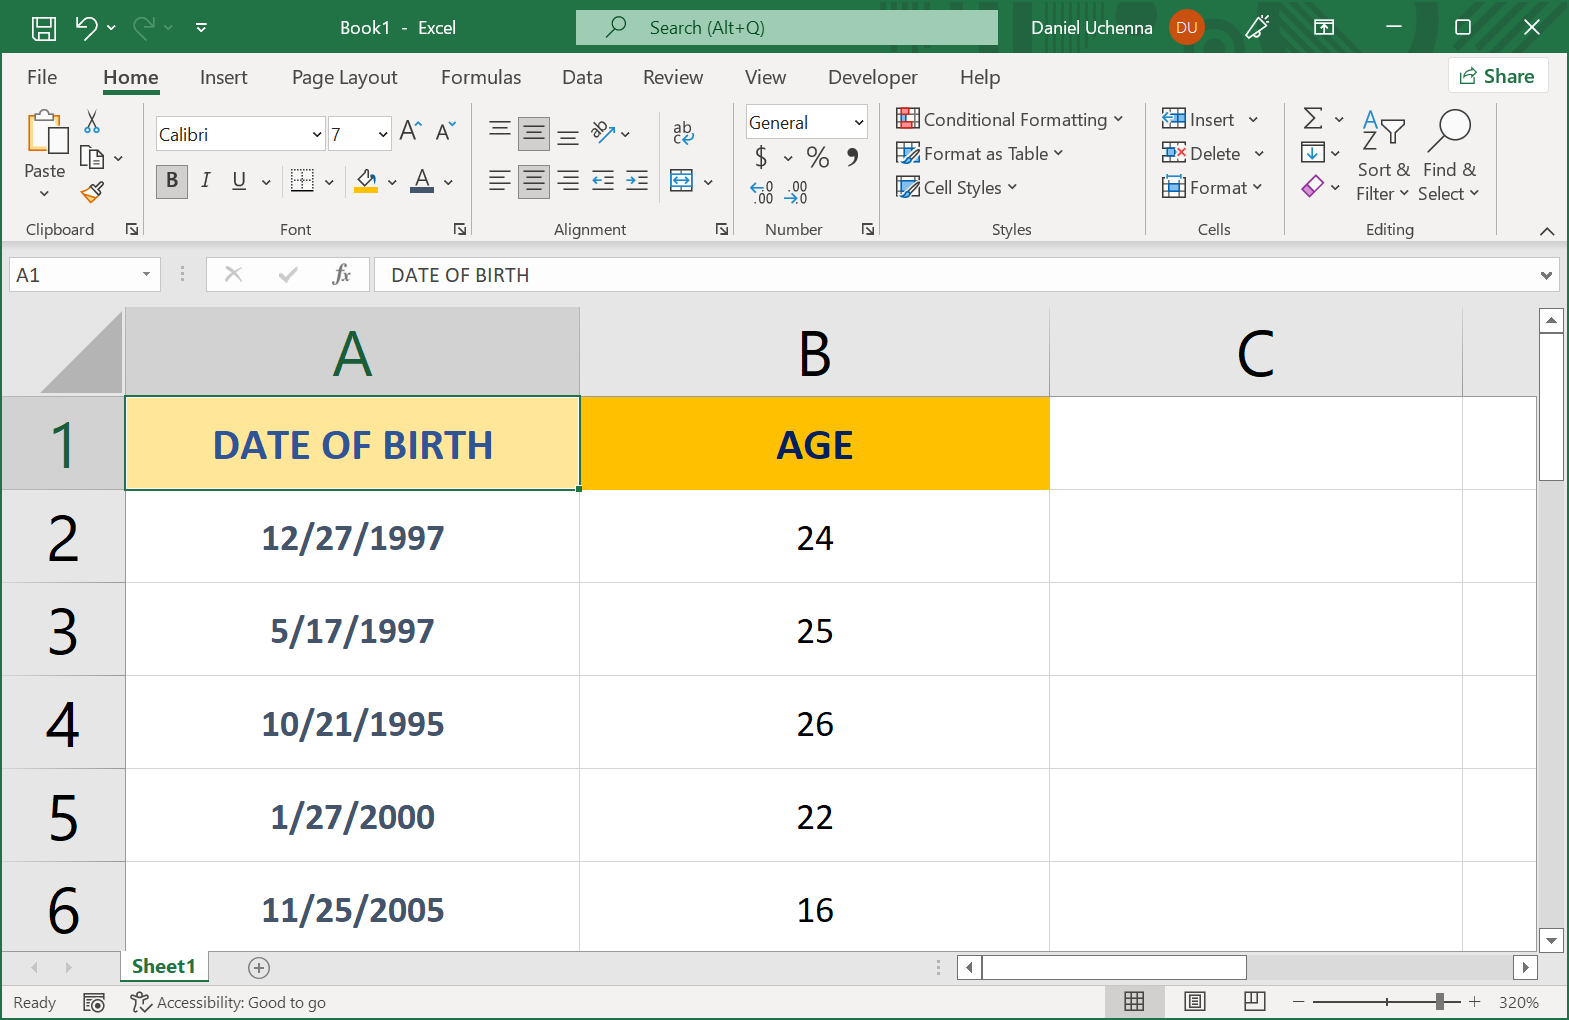This screenshot has width=1569, height=1020.
Task: Expand the General number format dropdown
Action: coord(858,123)
